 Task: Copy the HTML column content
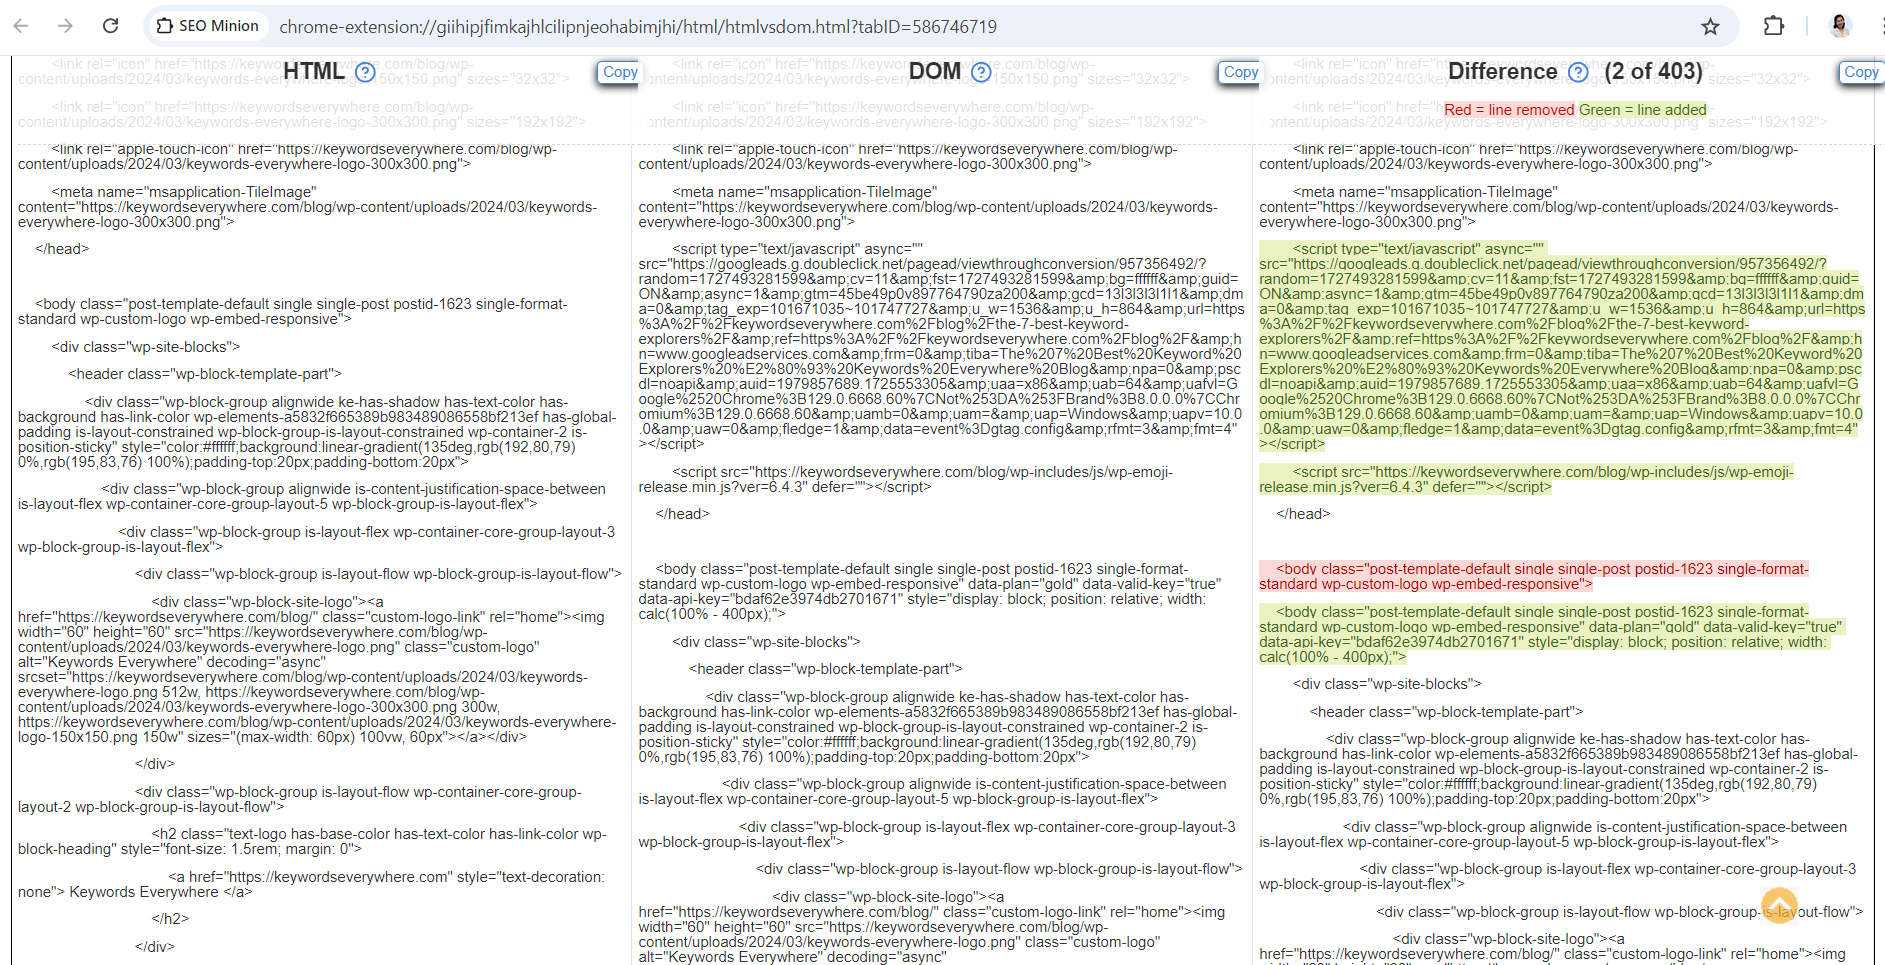coord(620,72)
